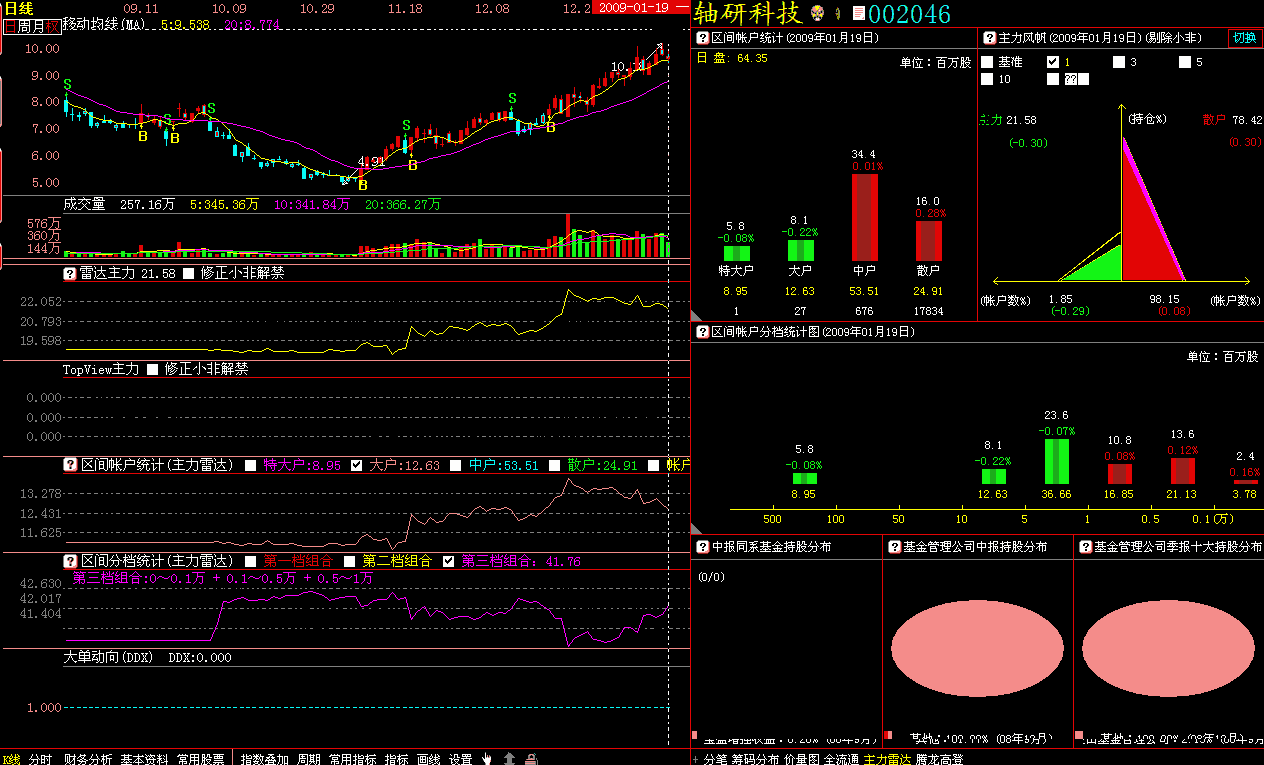Open help icon beside 区间分档统计(主力雷达)

click(x=70, y=561)
